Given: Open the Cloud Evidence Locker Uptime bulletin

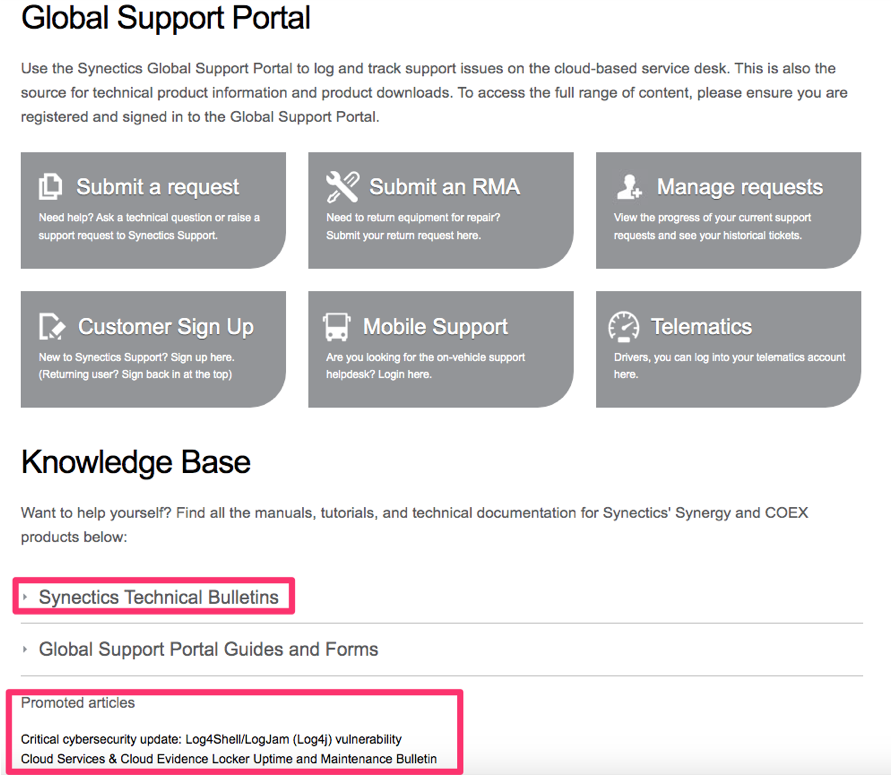Looking at the screenshot, I should tap(229, 759).
